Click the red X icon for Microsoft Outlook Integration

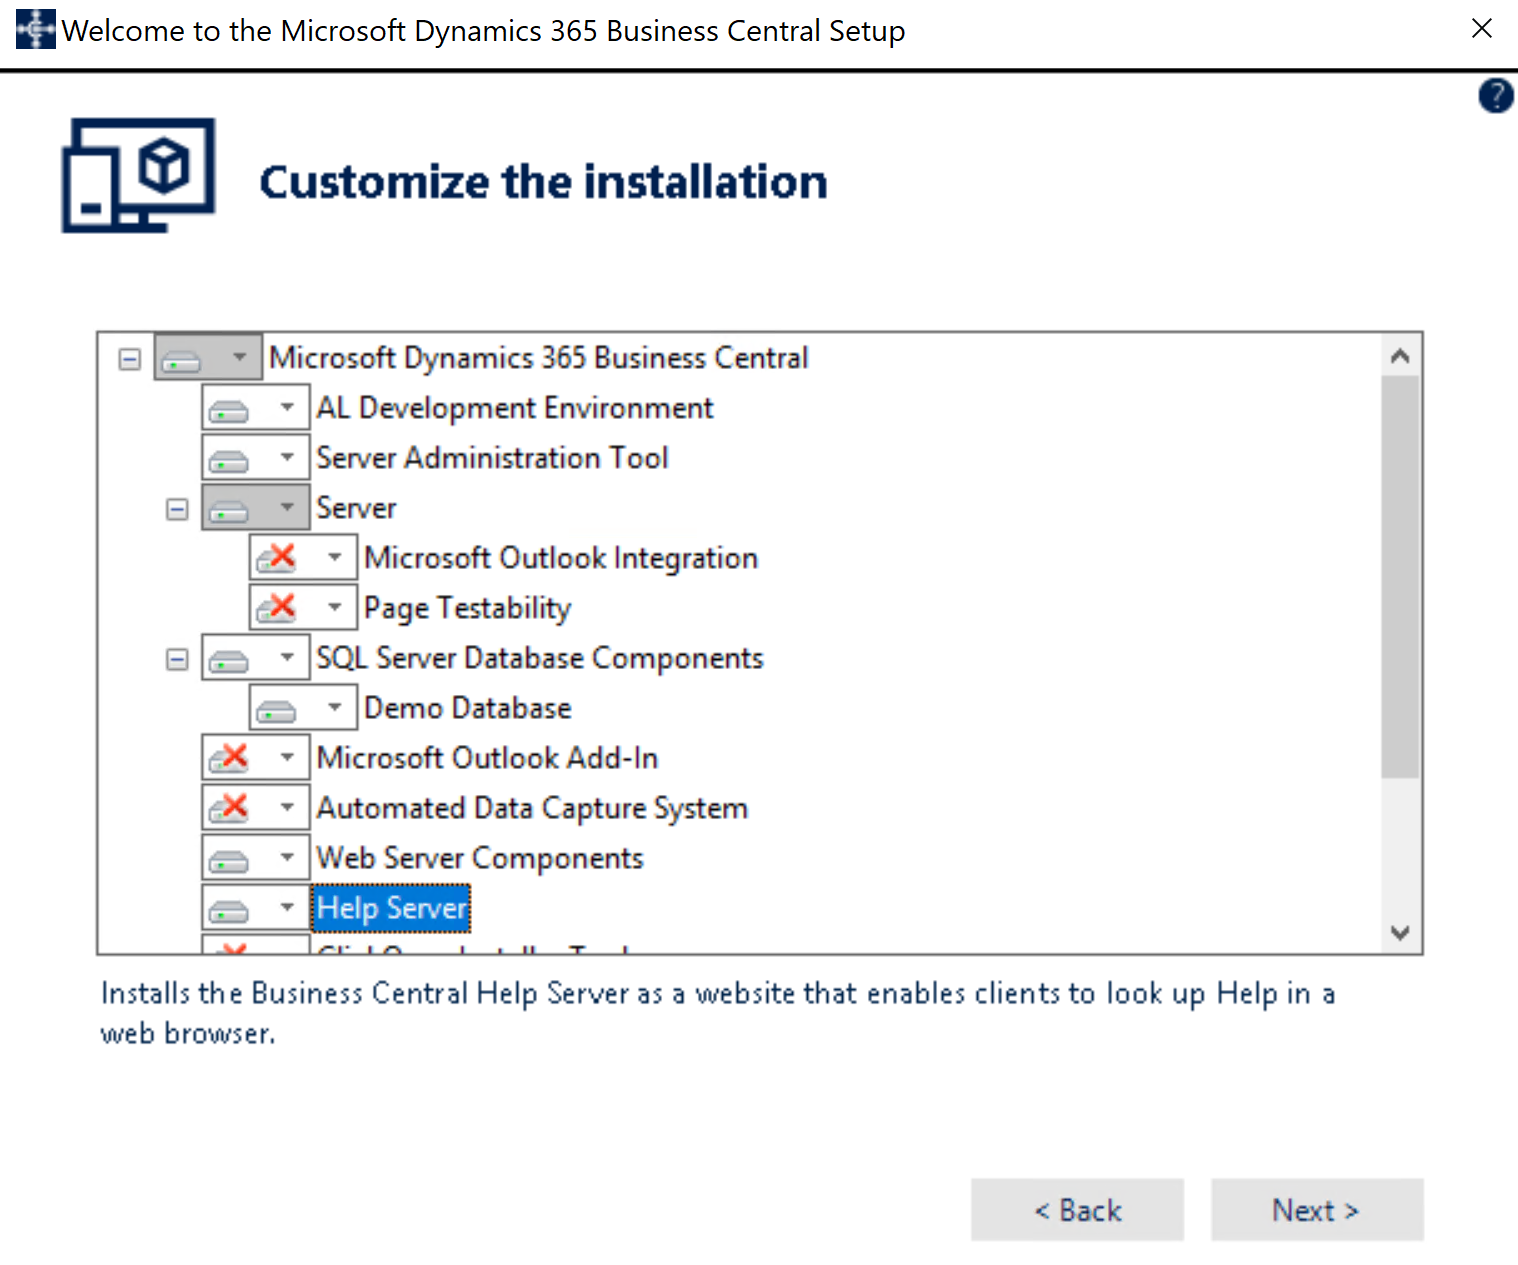(277, 558)
